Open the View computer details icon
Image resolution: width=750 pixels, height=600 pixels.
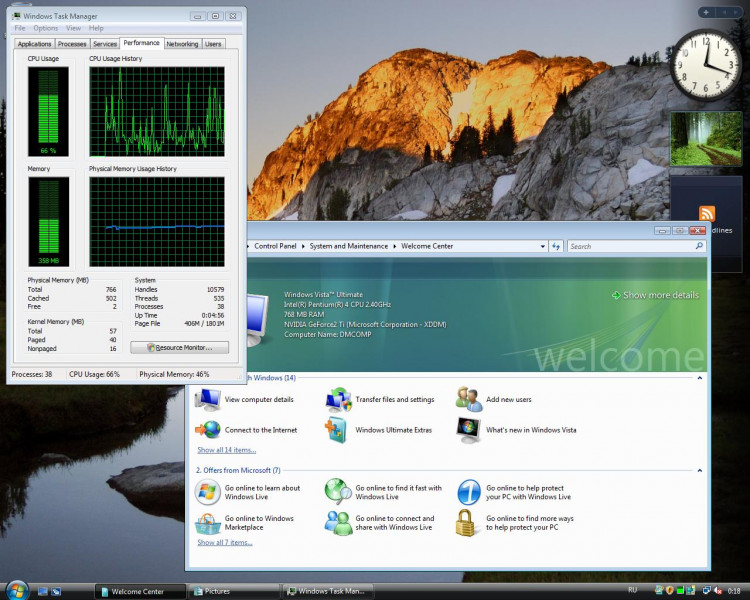pyautogui.click(x=208, y=400)
